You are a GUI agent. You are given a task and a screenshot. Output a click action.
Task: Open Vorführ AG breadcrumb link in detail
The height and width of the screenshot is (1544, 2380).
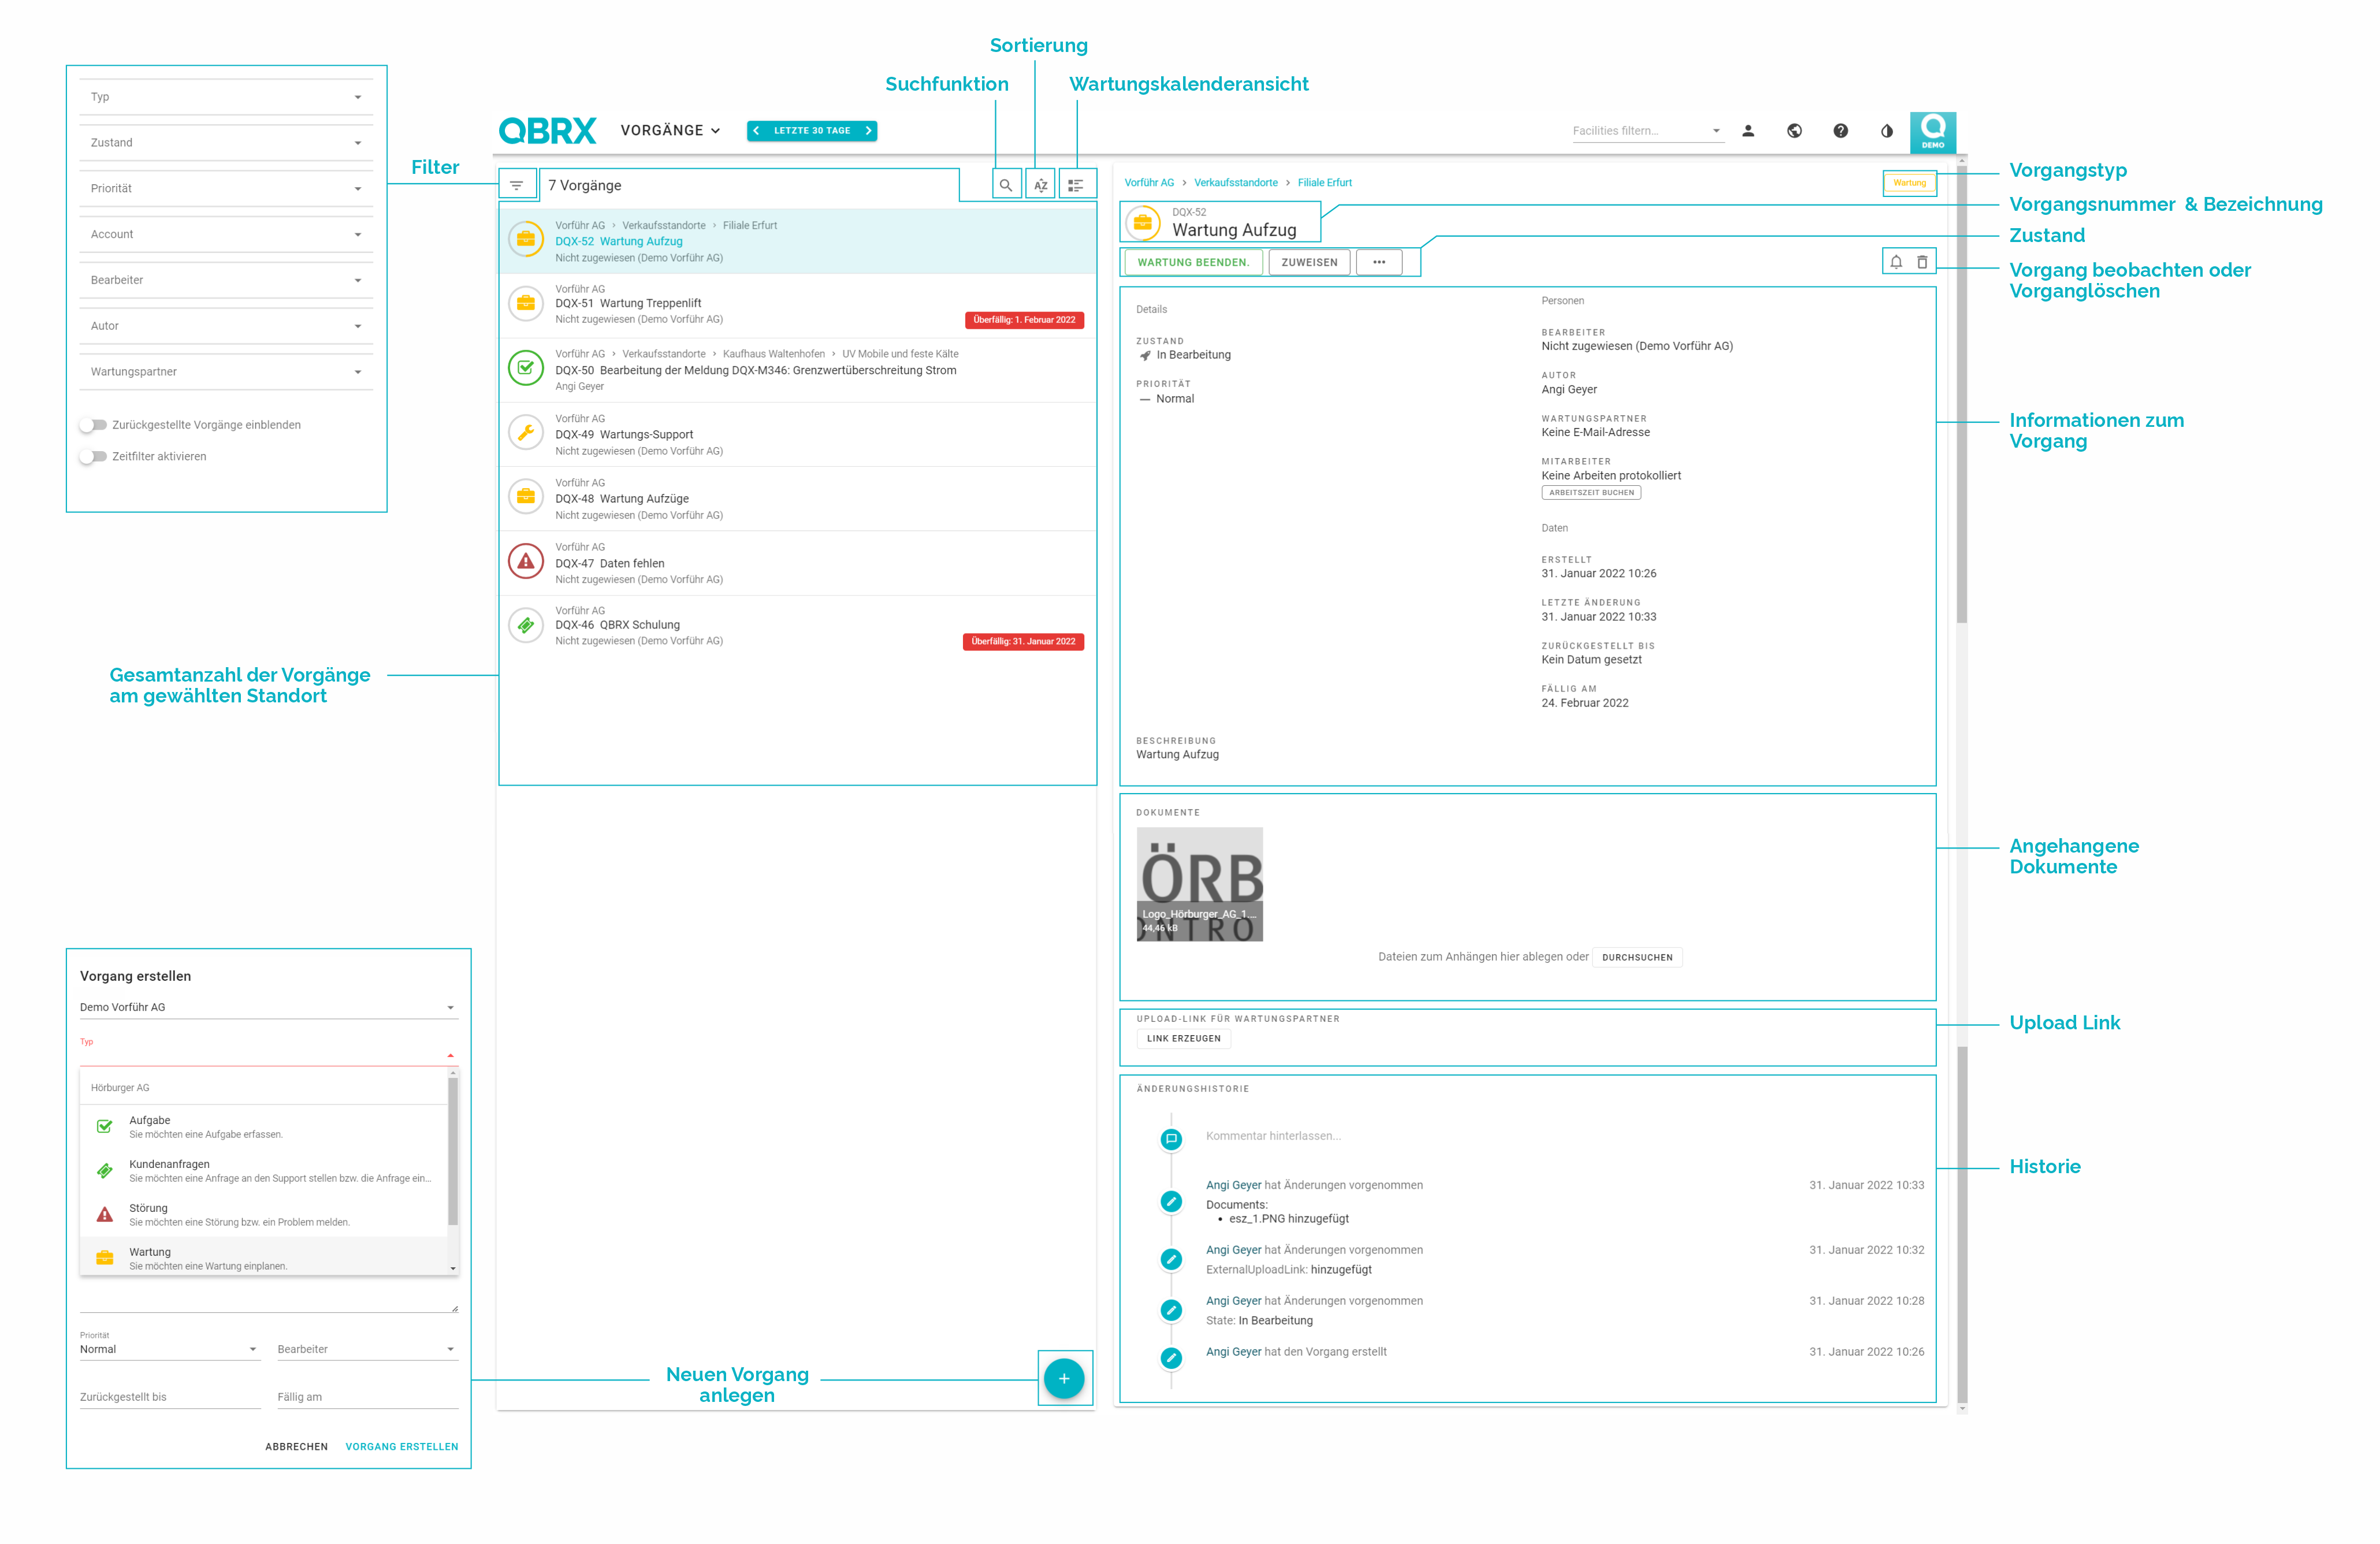tap(1149, 183)
